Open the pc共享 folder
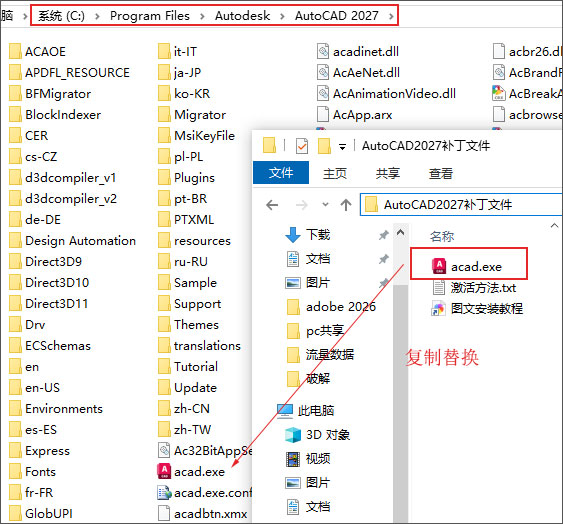The width and height of the screenshot is (563, 524). [x=316, y=330]
